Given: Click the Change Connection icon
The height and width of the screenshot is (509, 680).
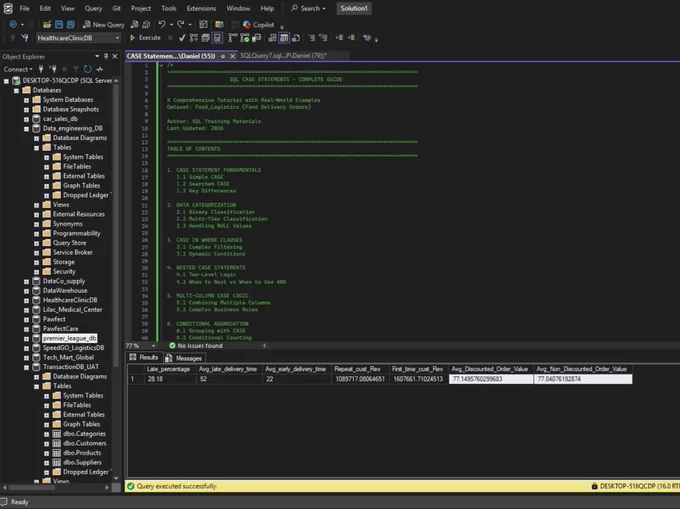Looking at the screenshot, I should pos(25,38).
